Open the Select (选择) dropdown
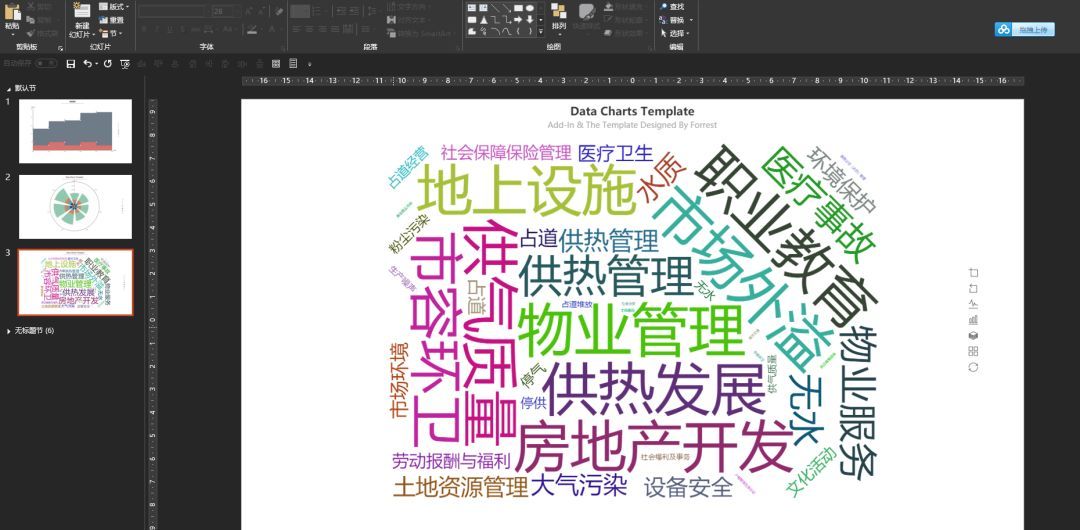The image size is (1080, 530). click(x=675, y=33)
